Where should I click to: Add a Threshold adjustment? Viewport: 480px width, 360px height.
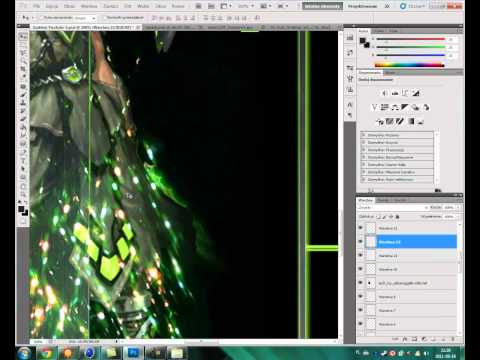pos(400,121)
